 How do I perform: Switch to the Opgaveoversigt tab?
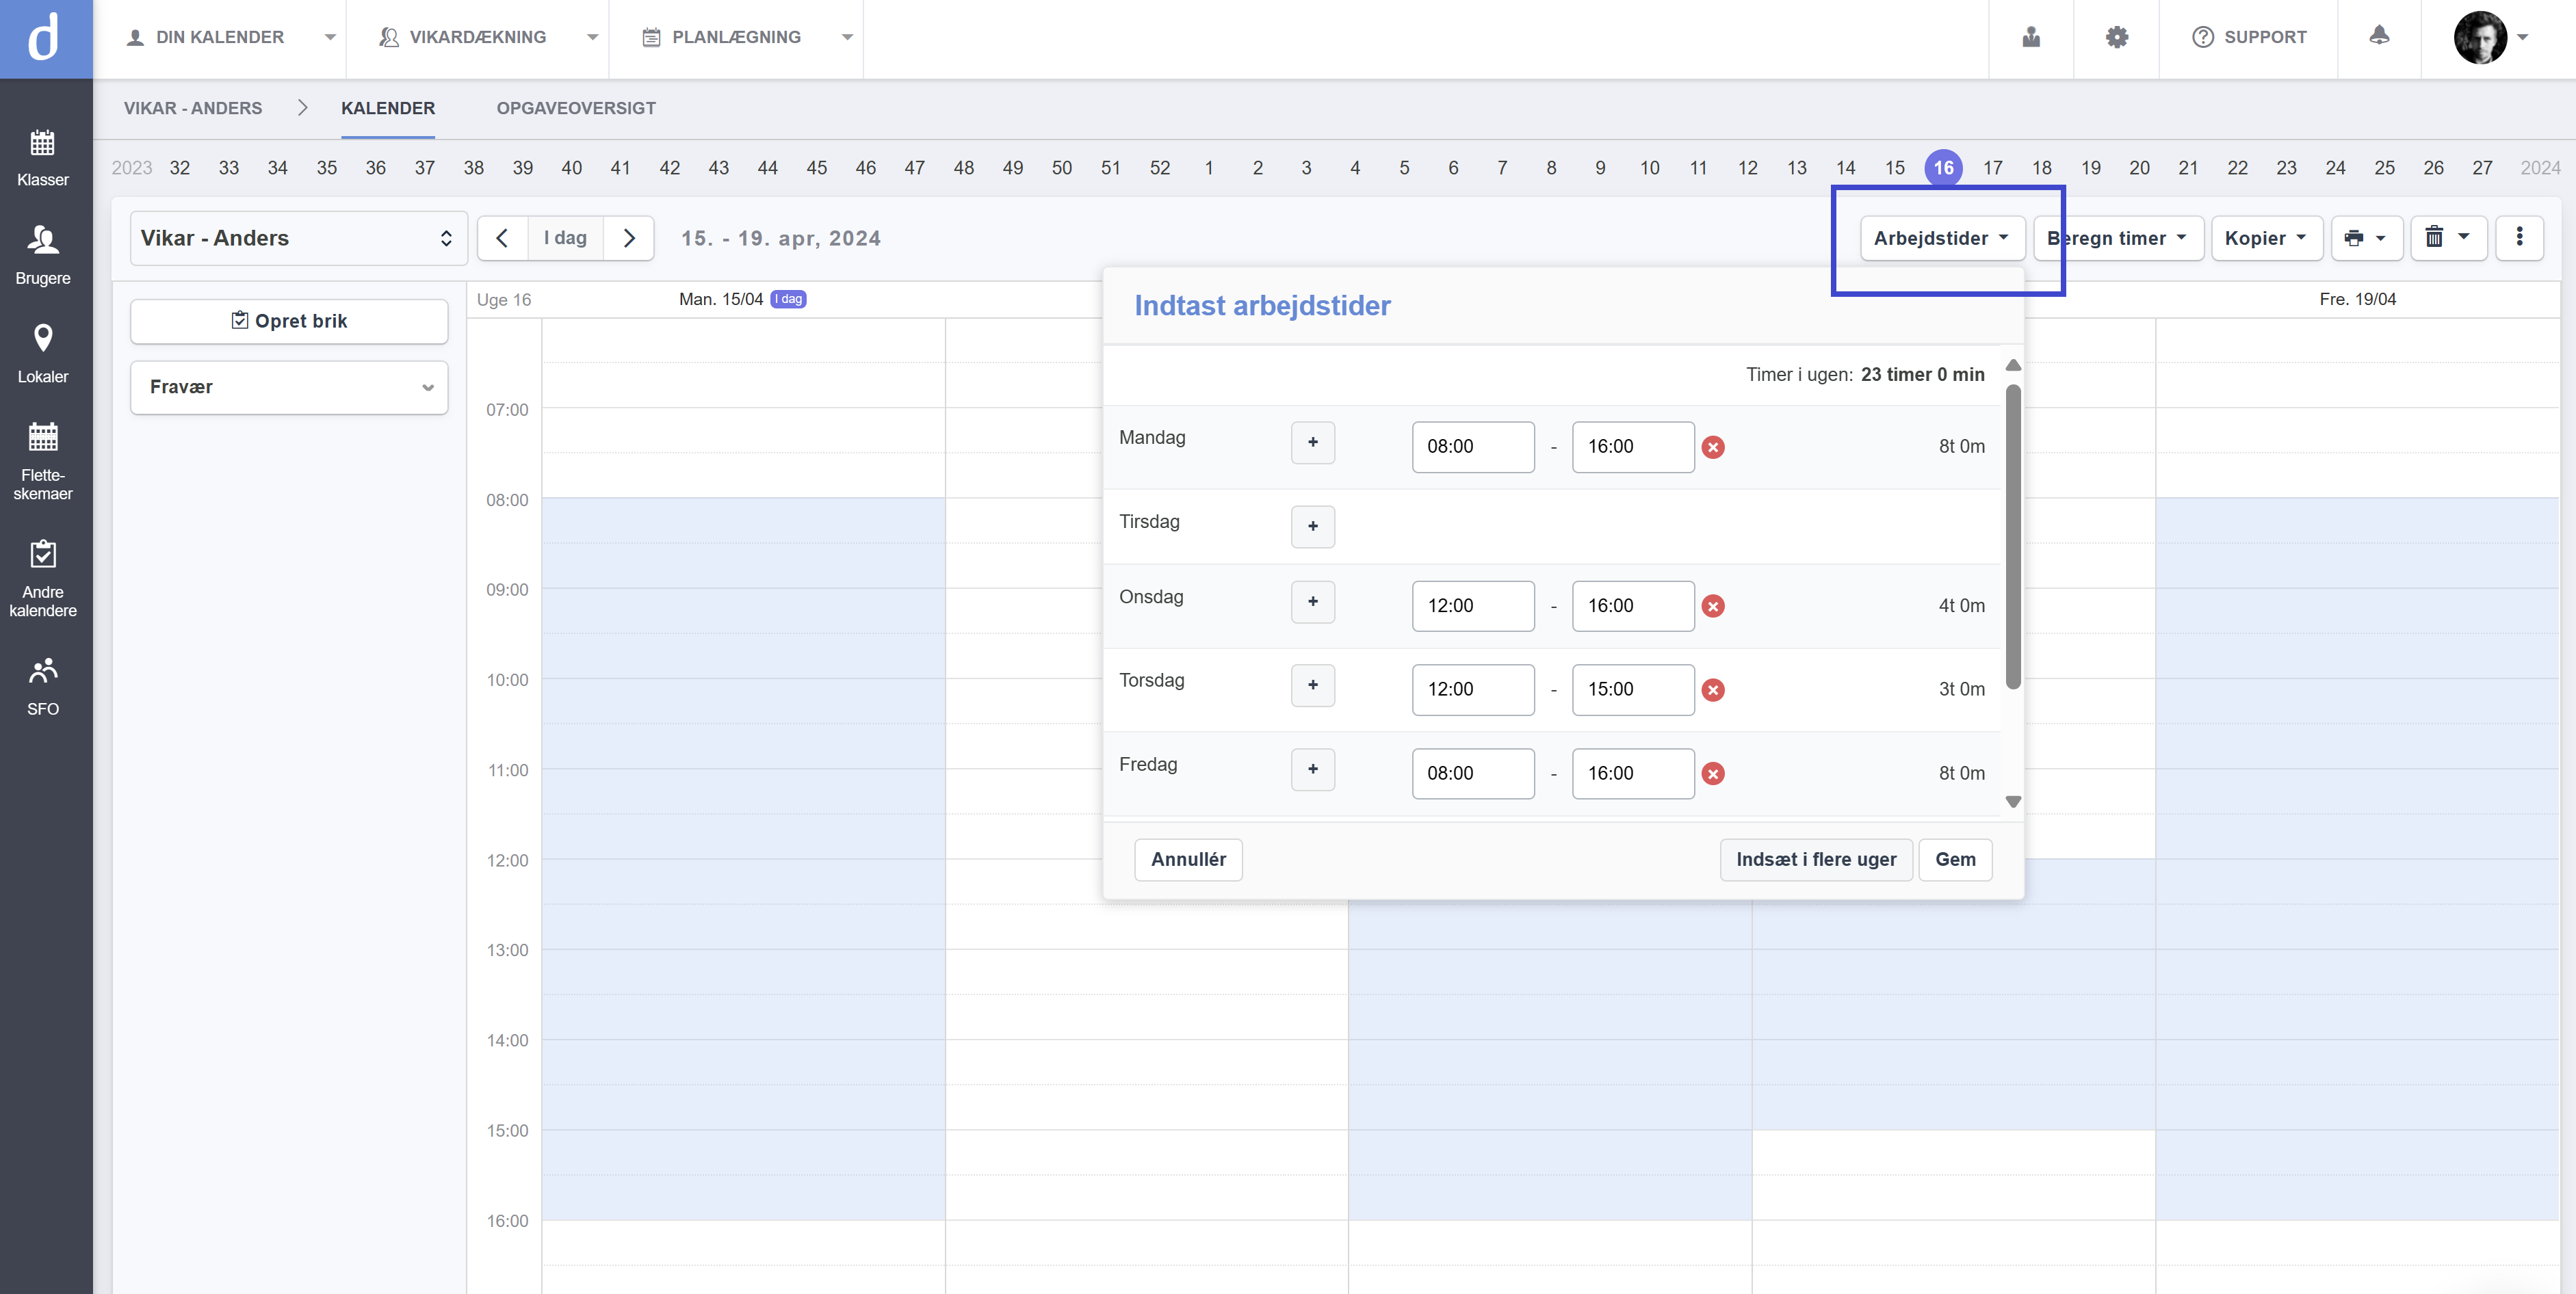point(576,108)
